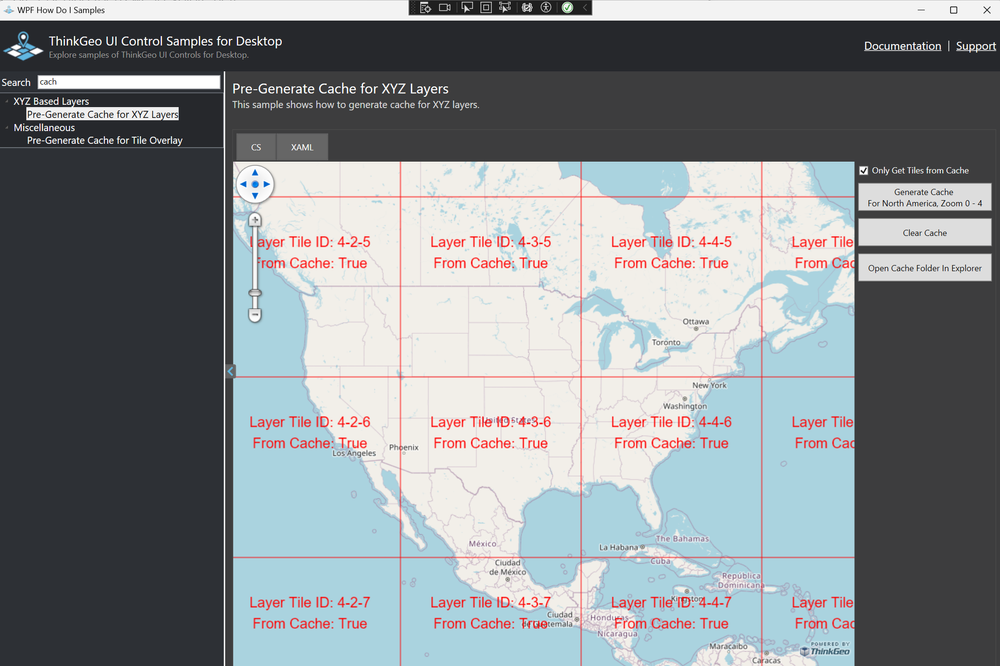This screenshot has height=666, width=1000.
Task: Pan the map down with arrow
Action: [255, 196]
